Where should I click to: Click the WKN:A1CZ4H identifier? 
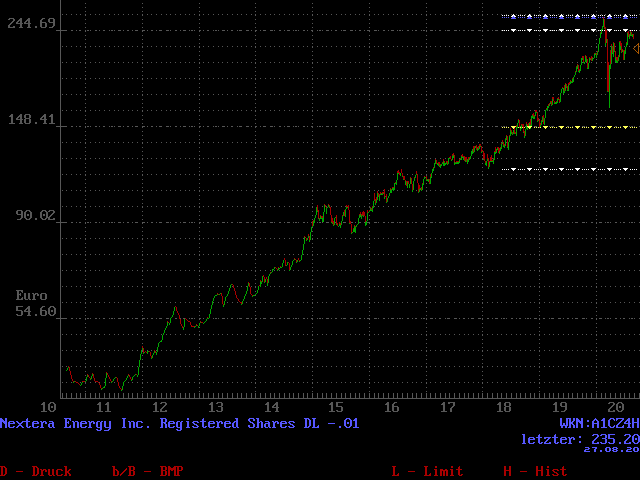click(x=598, y=424)
